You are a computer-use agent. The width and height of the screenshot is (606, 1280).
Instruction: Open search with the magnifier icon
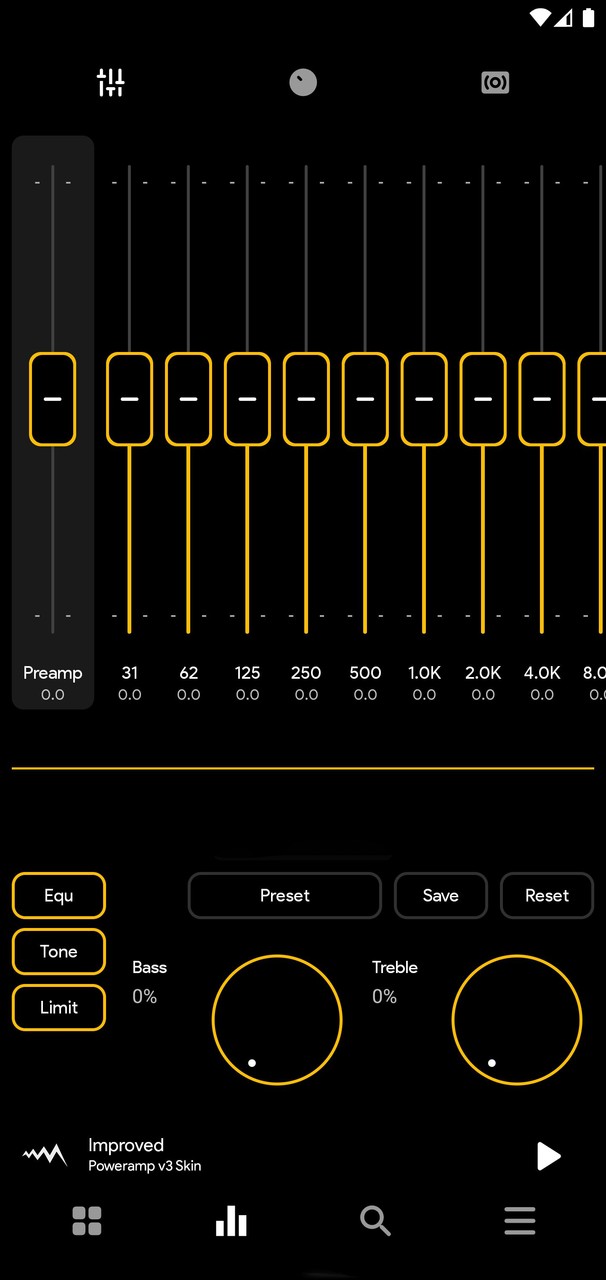(x=375, y=1221)
